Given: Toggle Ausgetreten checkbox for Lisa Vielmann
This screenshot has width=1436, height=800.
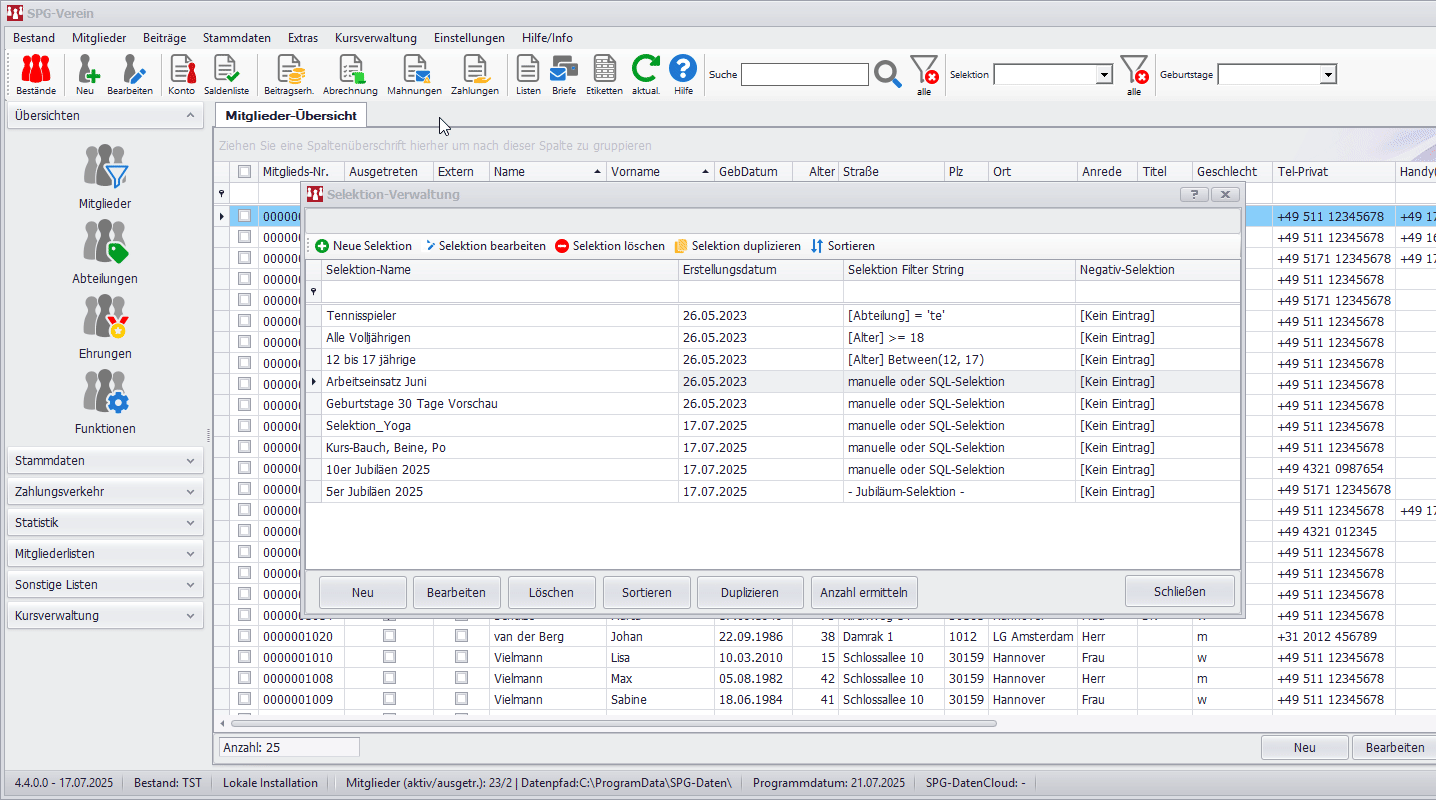Looking at the screenshot, I should coord(389,657).
